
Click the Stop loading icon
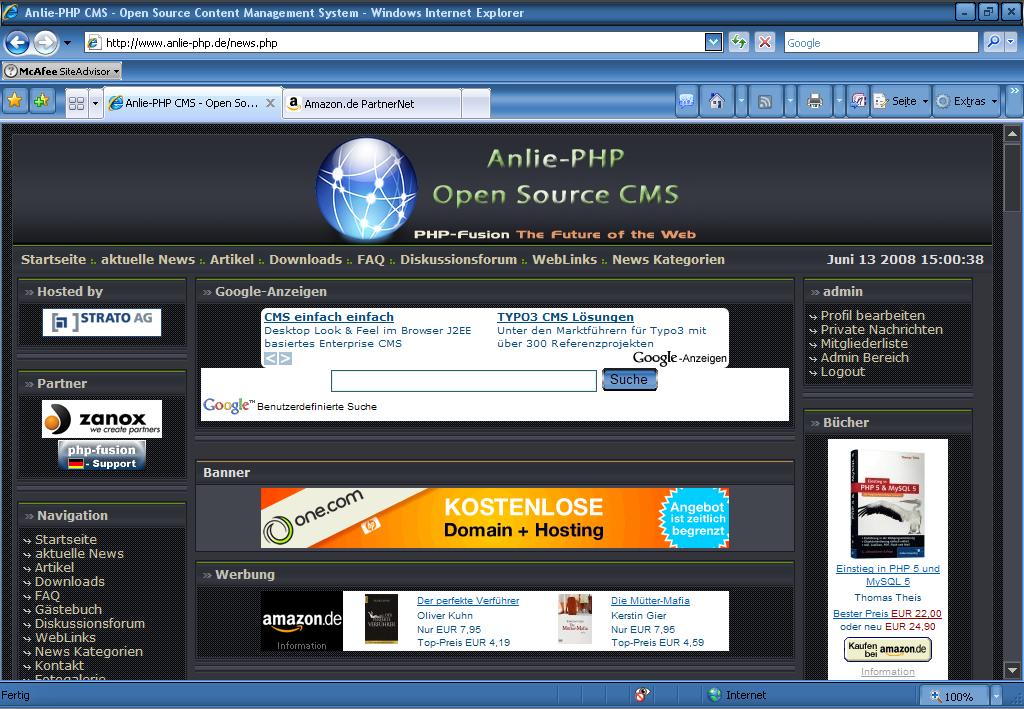[x=765, y=42]
